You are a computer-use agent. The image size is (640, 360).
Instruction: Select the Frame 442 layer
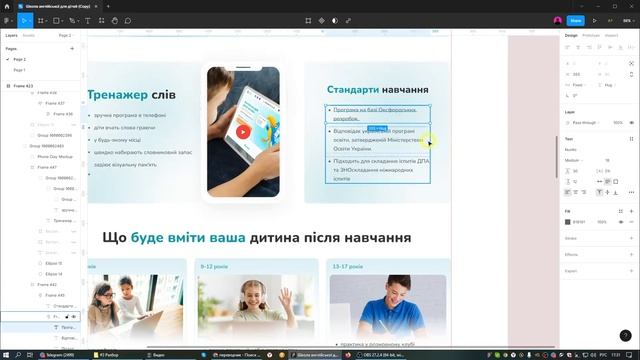coord(47,285)
